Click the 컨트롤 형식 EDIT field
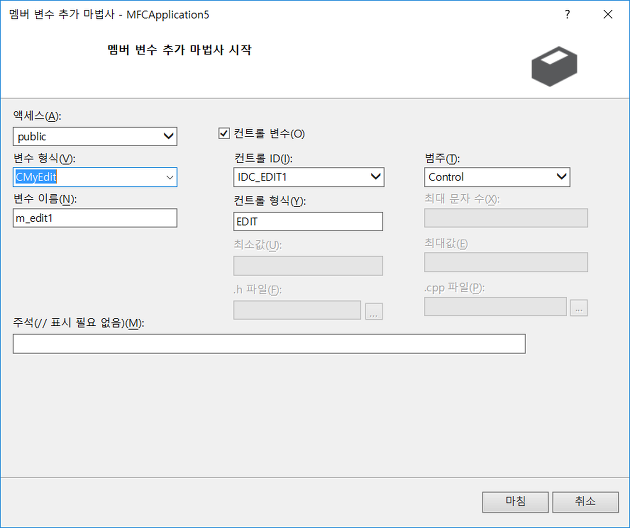This screenshot has width=630, height=528. pyautogui.click(x=308, y=221)
